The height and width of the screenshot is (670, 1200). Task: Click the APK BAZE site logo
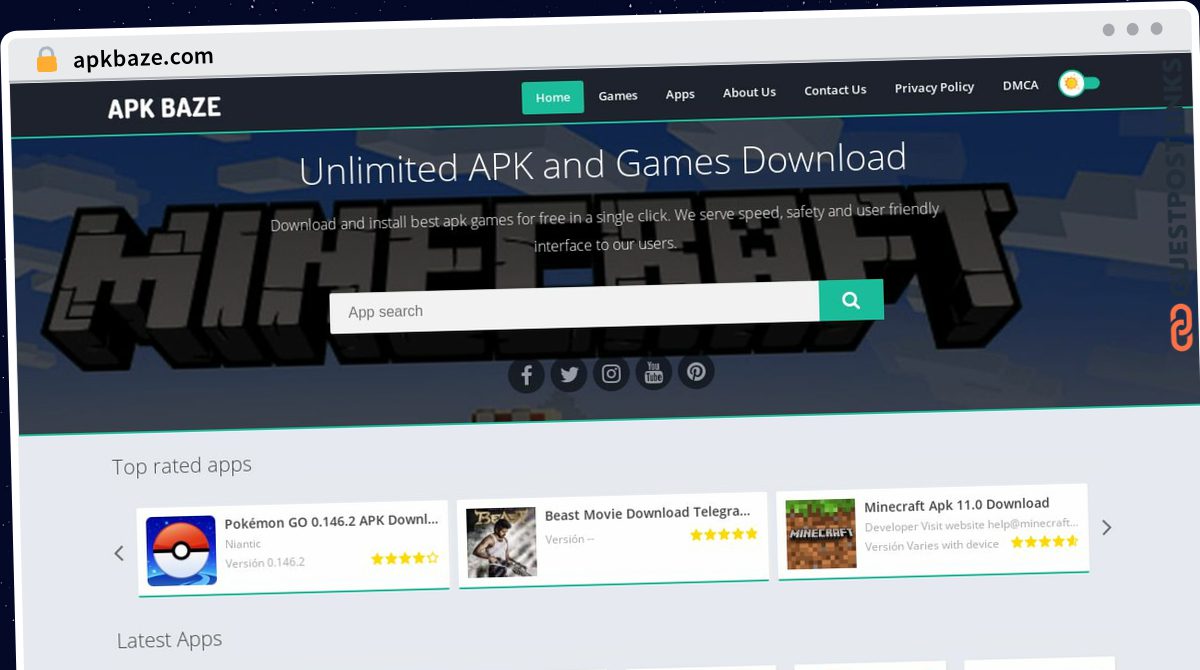(165, 108)
